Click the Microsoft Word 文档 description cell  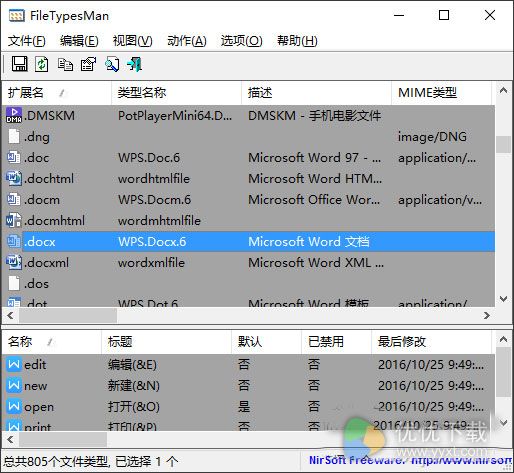[x=309, y=242]
